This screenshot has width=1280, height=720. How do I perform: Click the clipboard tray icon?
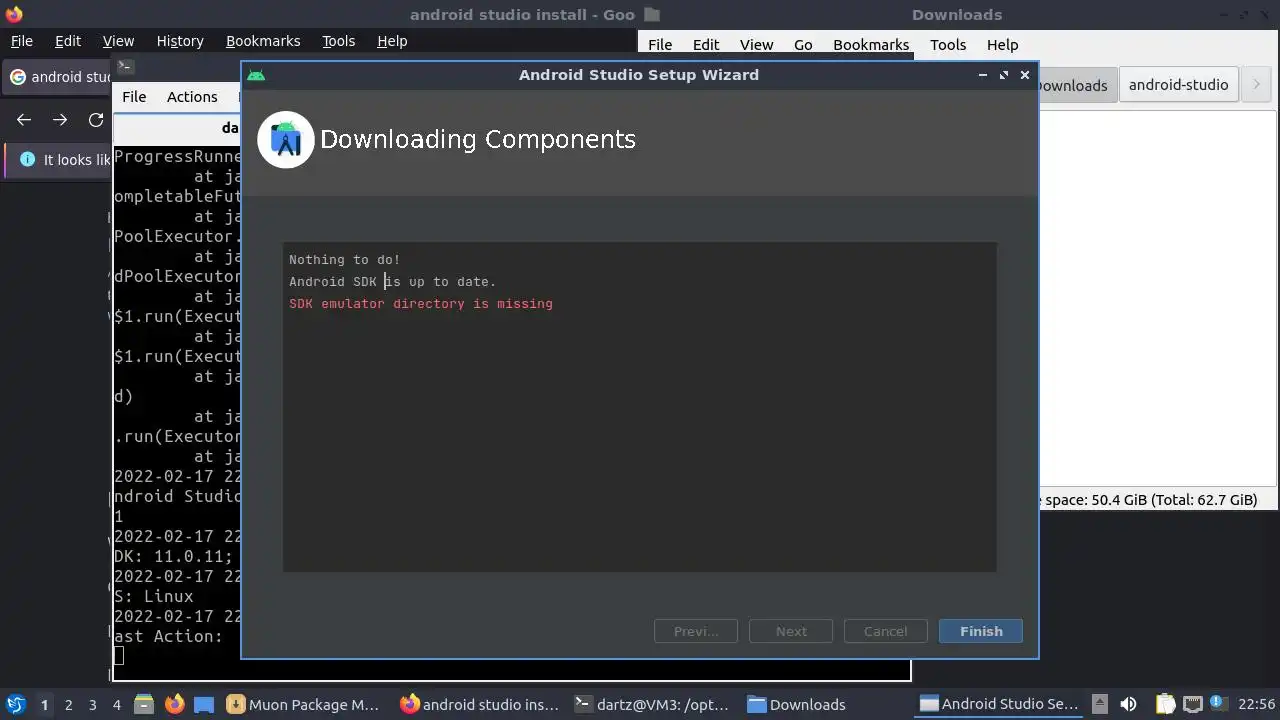point(1165,704)
